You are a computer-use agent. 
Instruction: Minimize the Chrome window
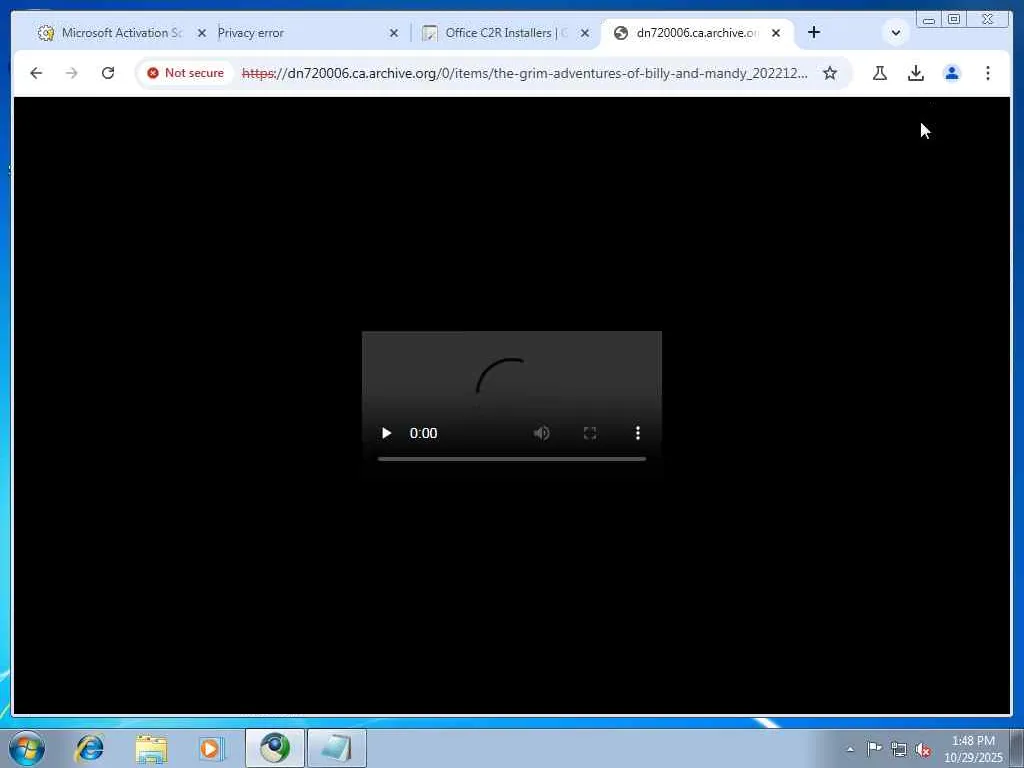929,20
